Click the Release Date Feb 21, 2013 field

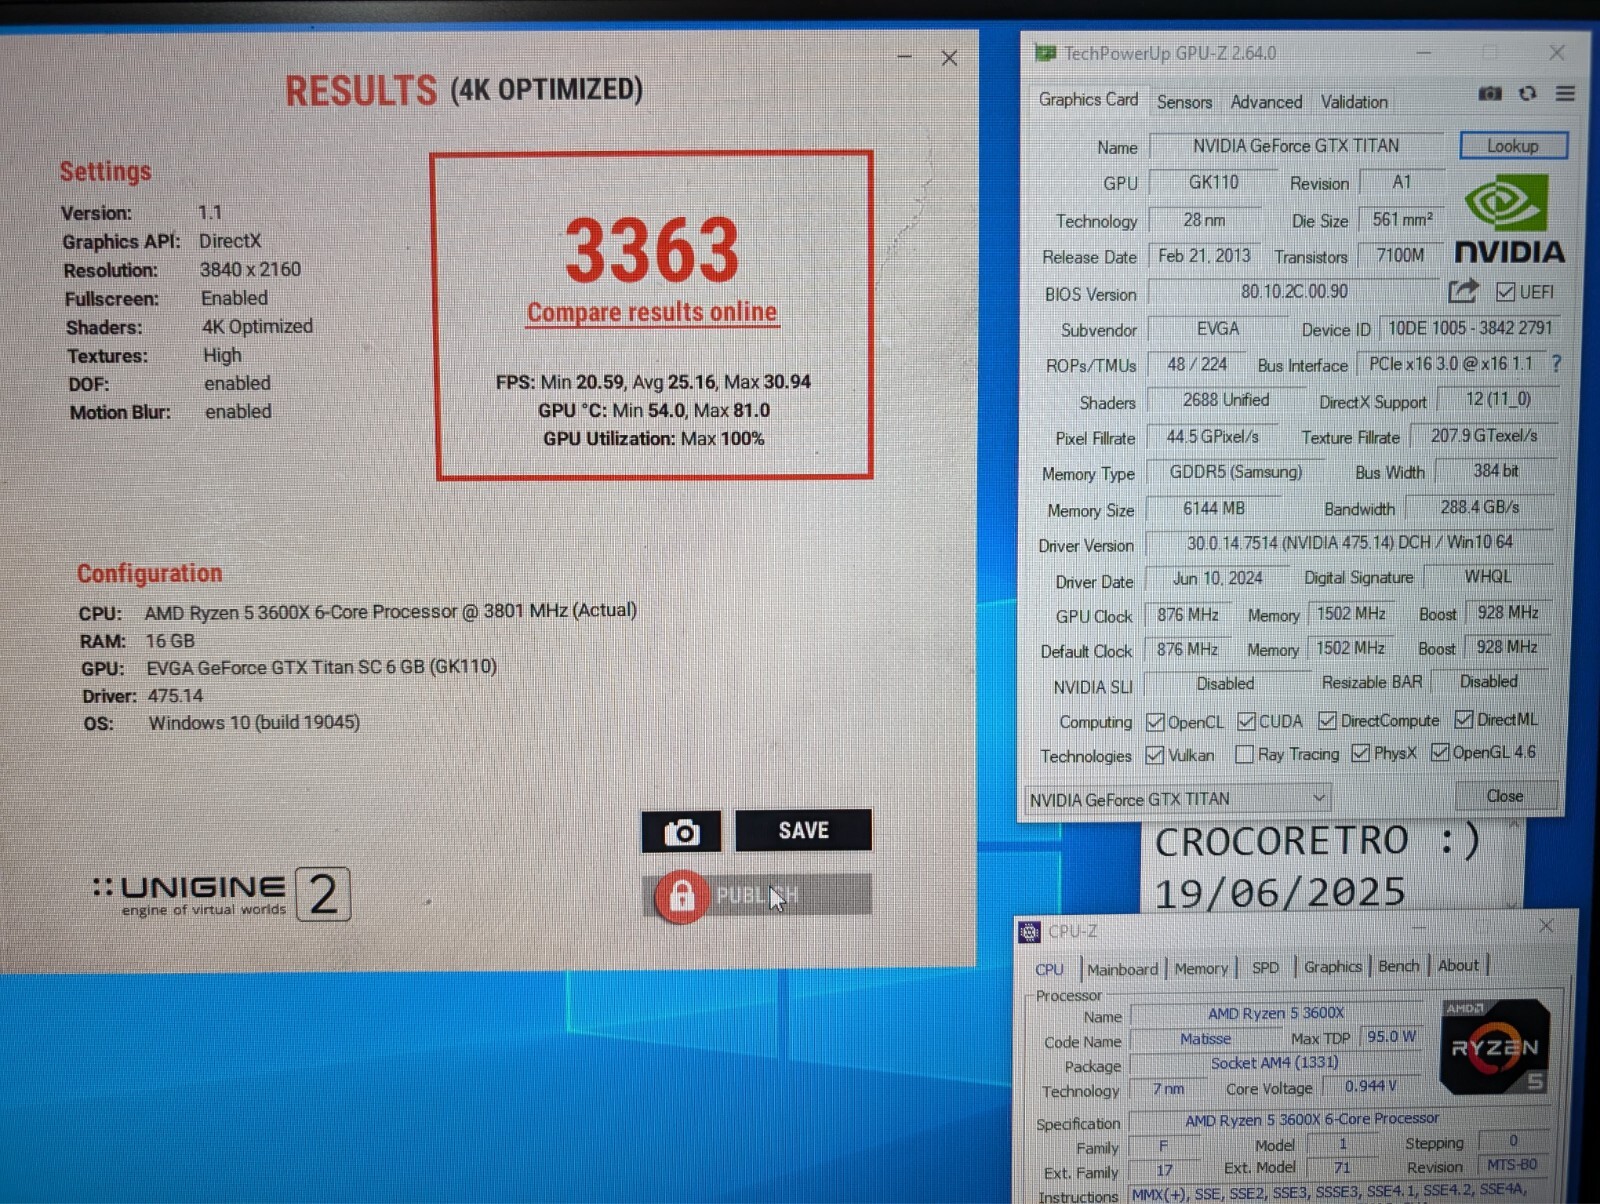pos(1204,256)
